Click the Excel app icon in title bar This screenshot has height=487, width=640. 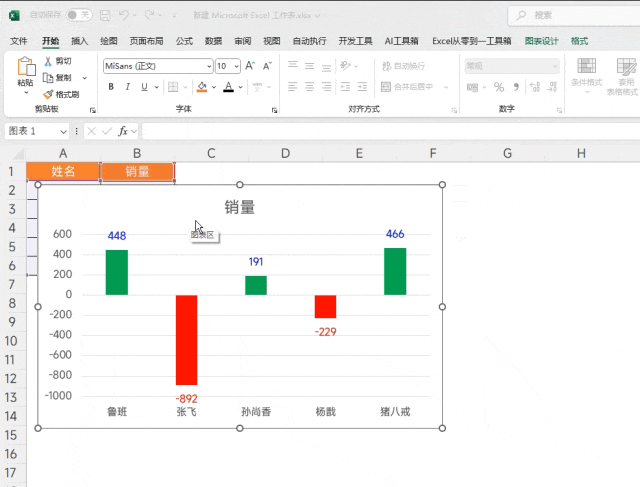pyautogui.click(x=14, y=16)
